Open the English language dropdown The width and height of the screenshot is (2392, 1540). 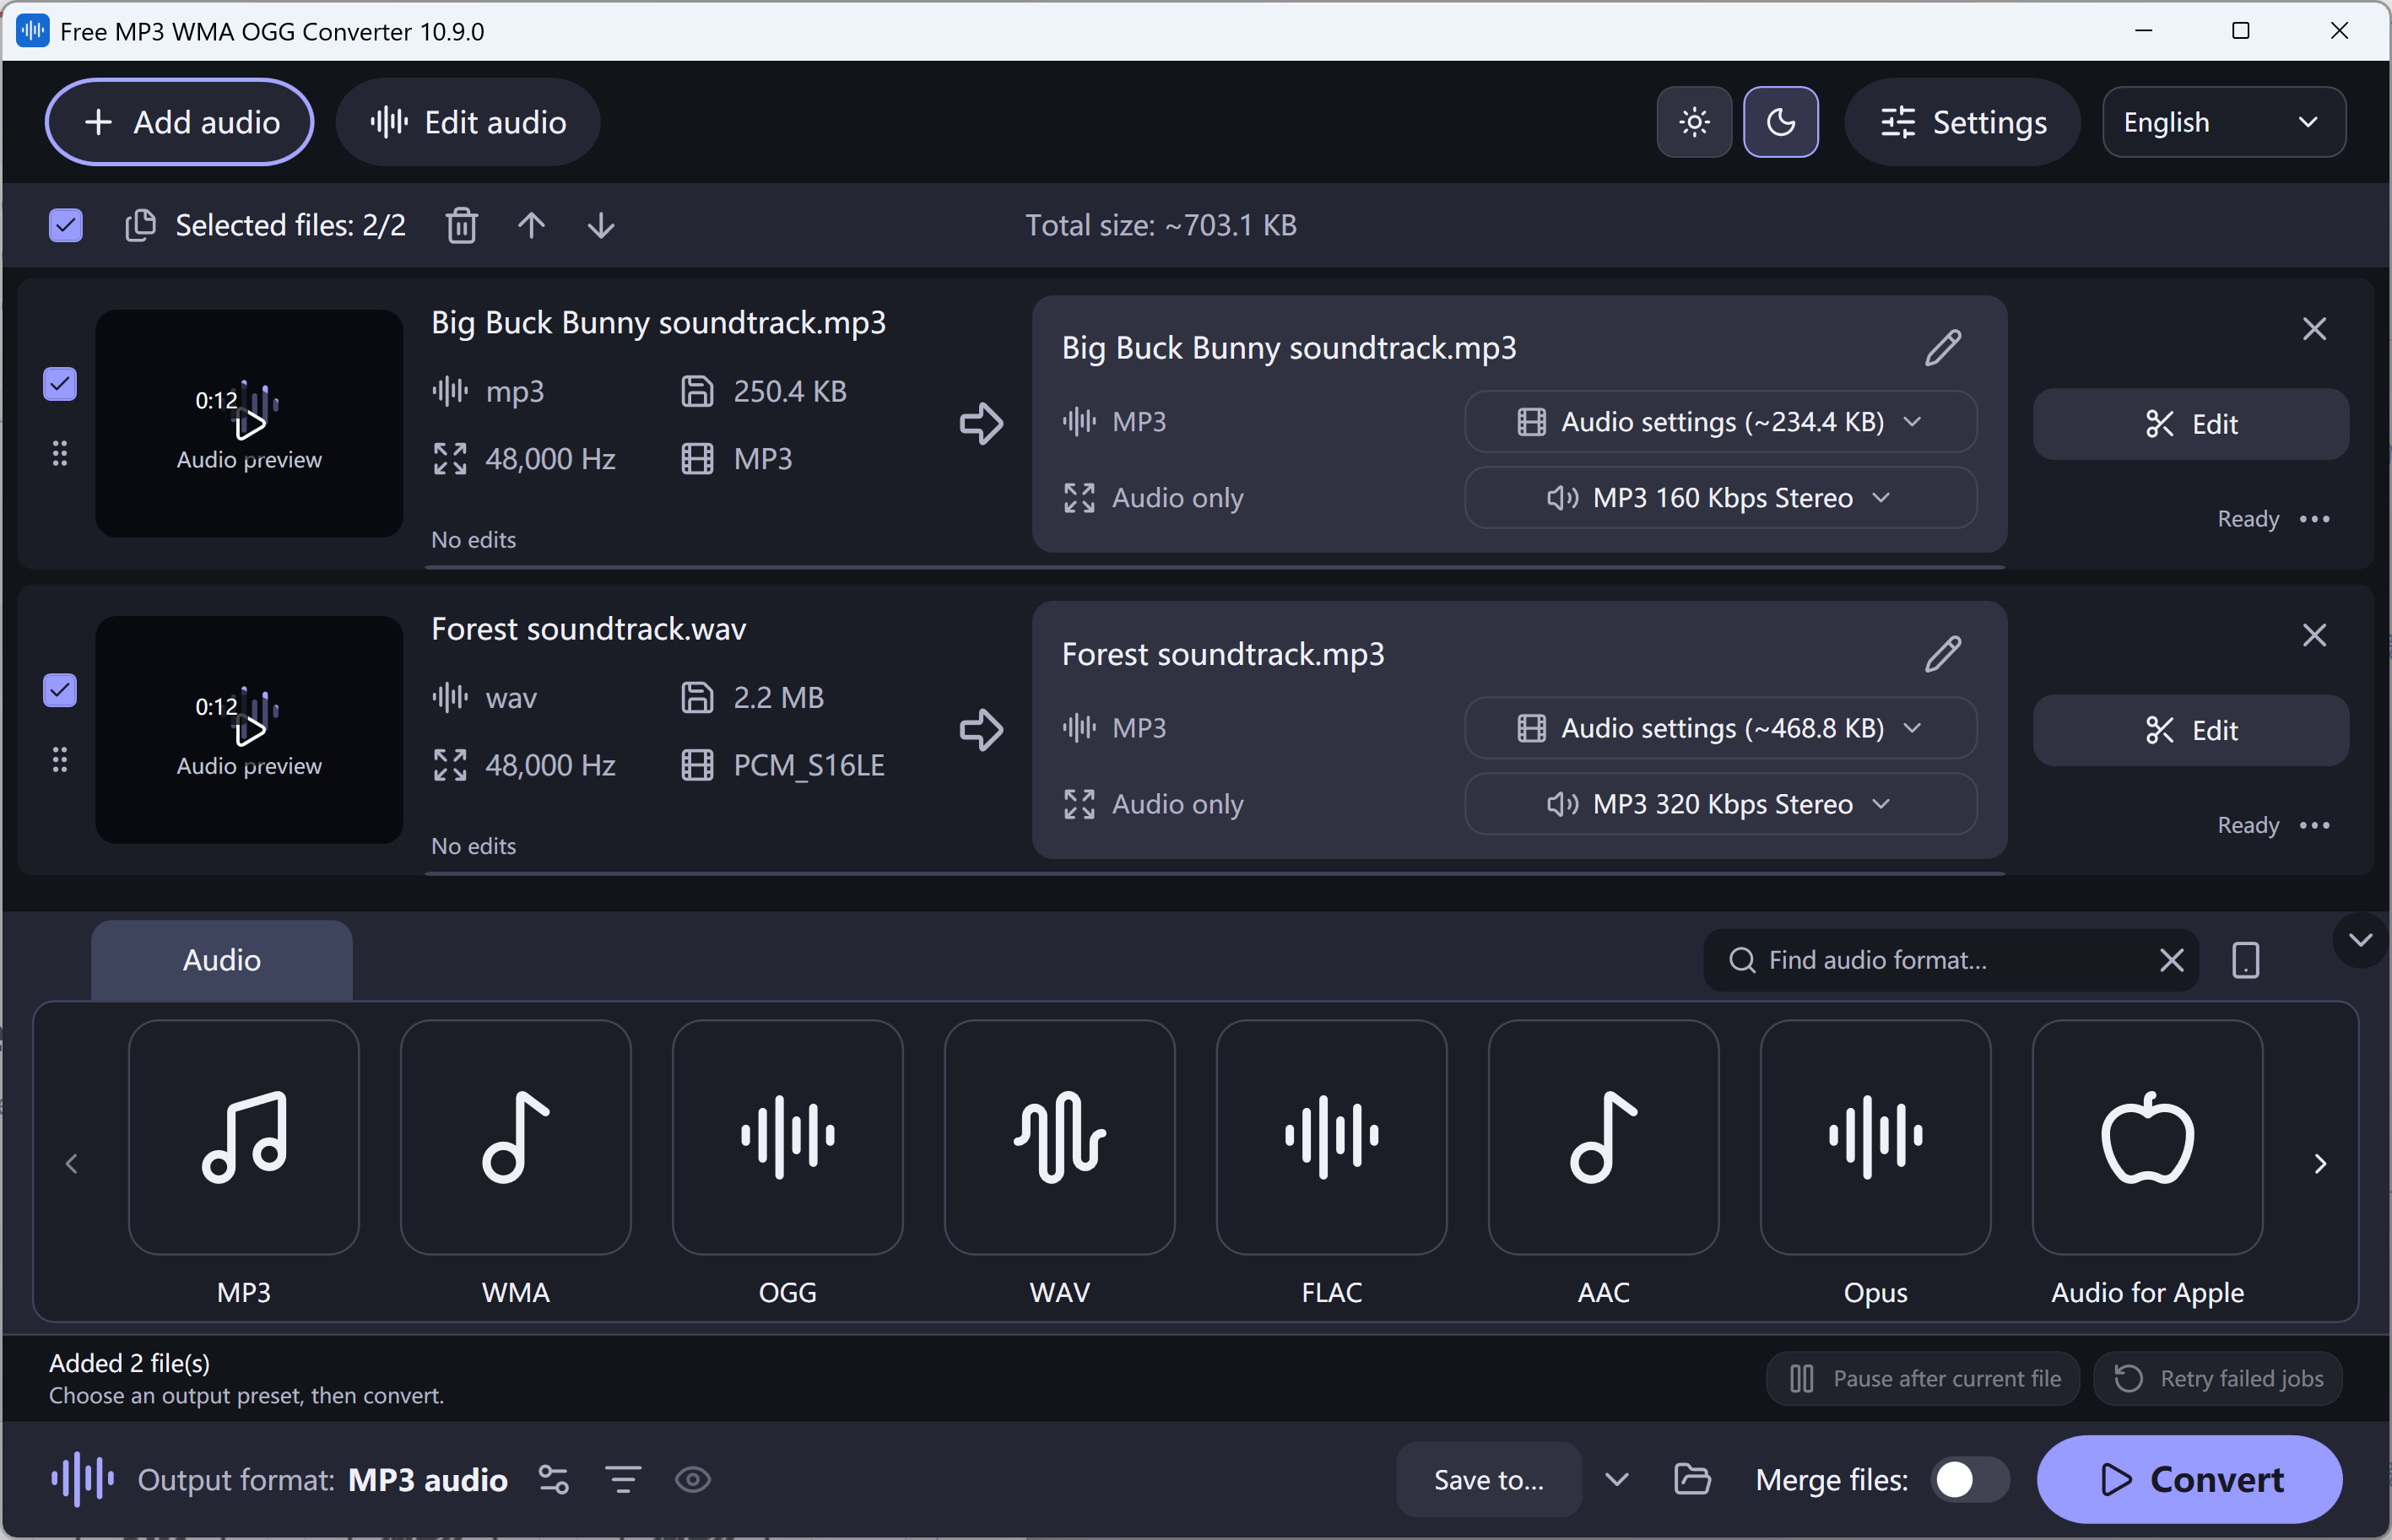[2224, 122]
